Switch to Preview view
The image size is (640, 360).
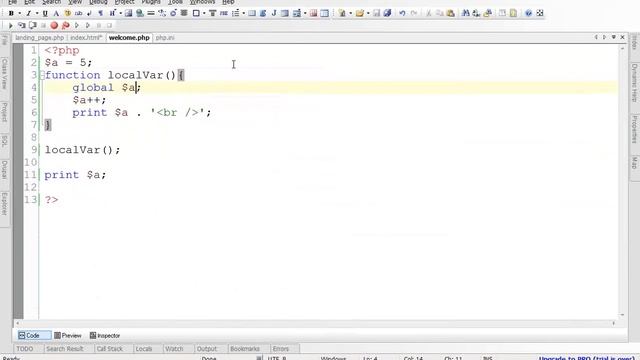pyautogui.click(x=68, y=336)
